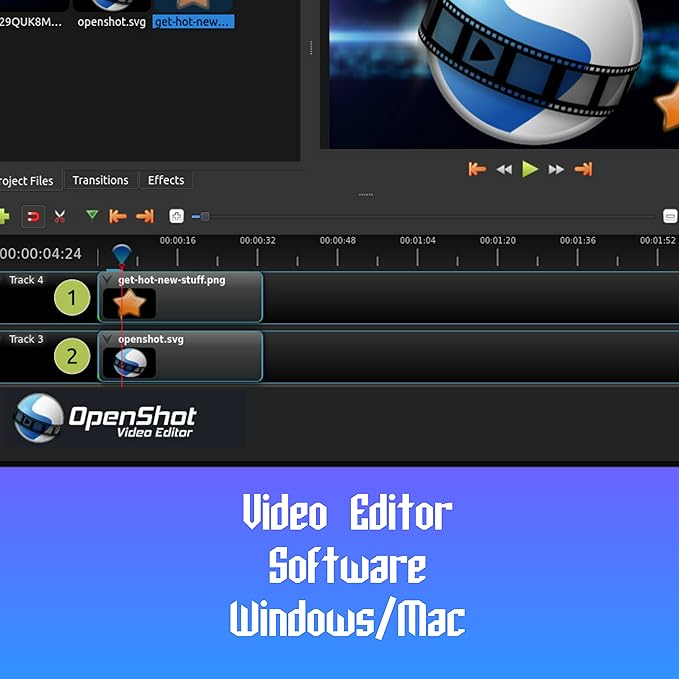
Task: Click the Jump To End playback button
Action: point(583,169)
